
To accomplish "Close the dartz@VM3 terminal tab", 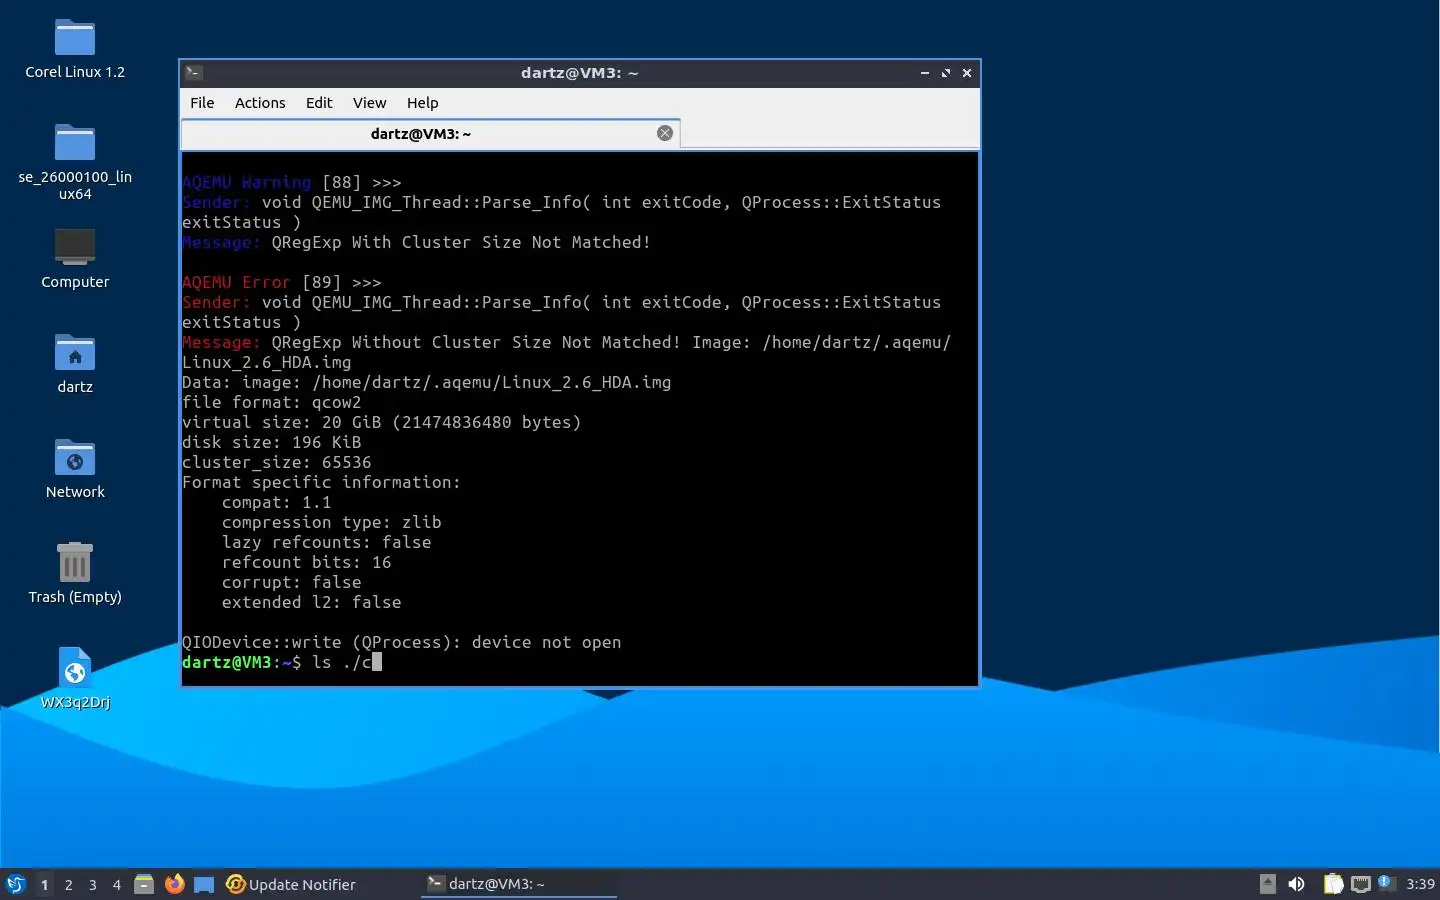I will click(665, 133).
